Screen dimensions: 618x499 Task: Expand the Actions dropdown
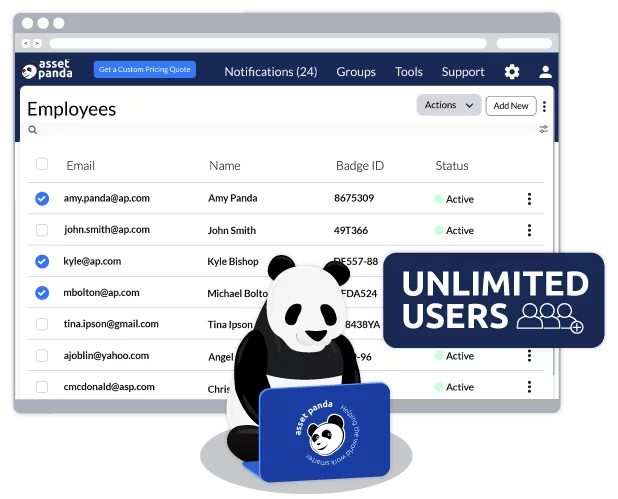pyautogui.click(x=449, y=105)
